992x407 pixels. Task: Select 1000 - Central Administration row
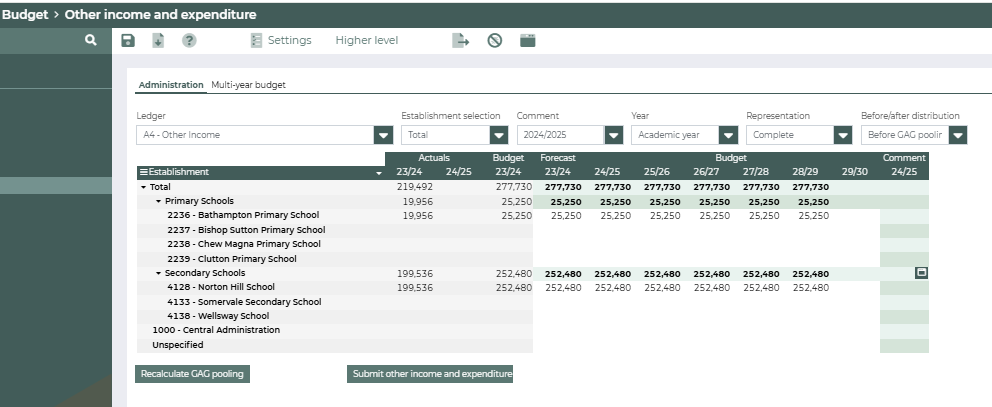coord(216,330)
